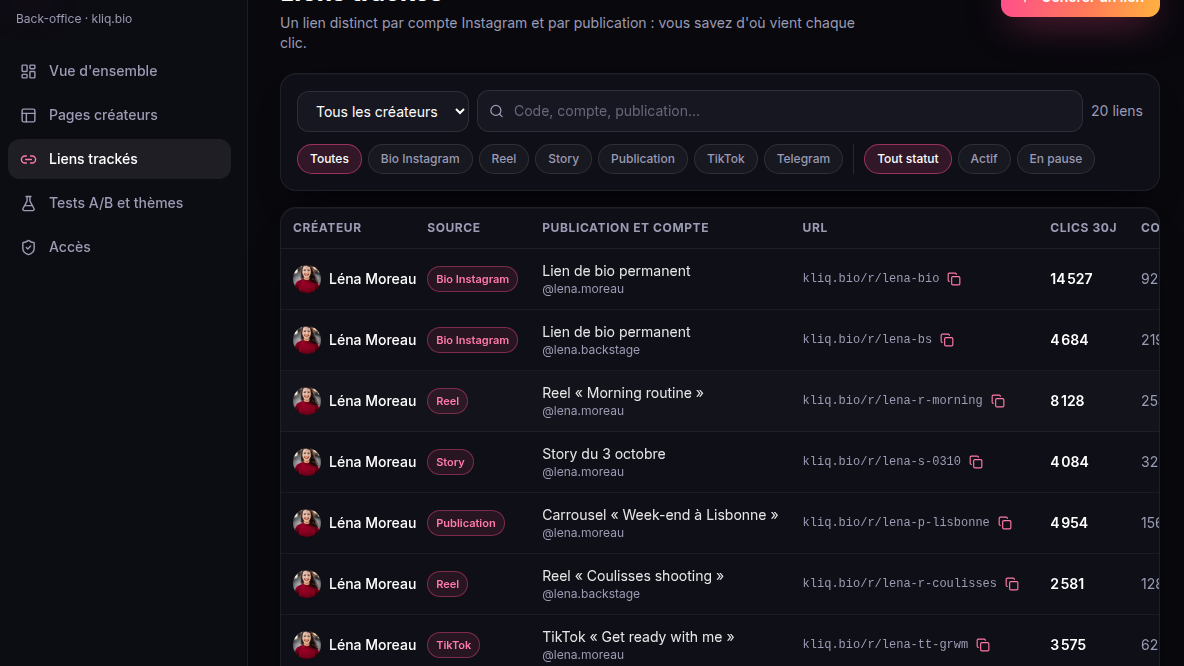Click 2 581 clicks value
This screenshot has height=666, width=1184.
coord(1067,584)
